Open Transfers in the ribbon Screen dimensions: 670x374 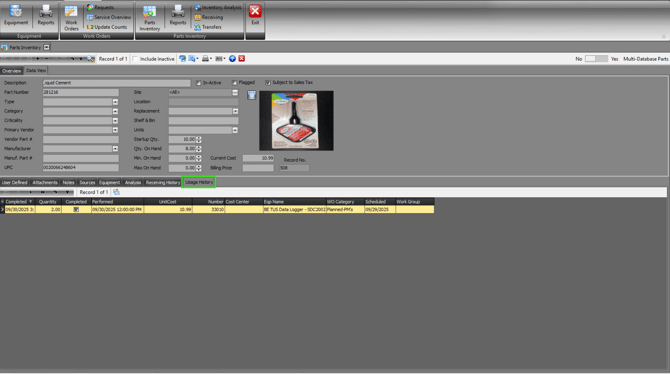click(x=208, y=27)
